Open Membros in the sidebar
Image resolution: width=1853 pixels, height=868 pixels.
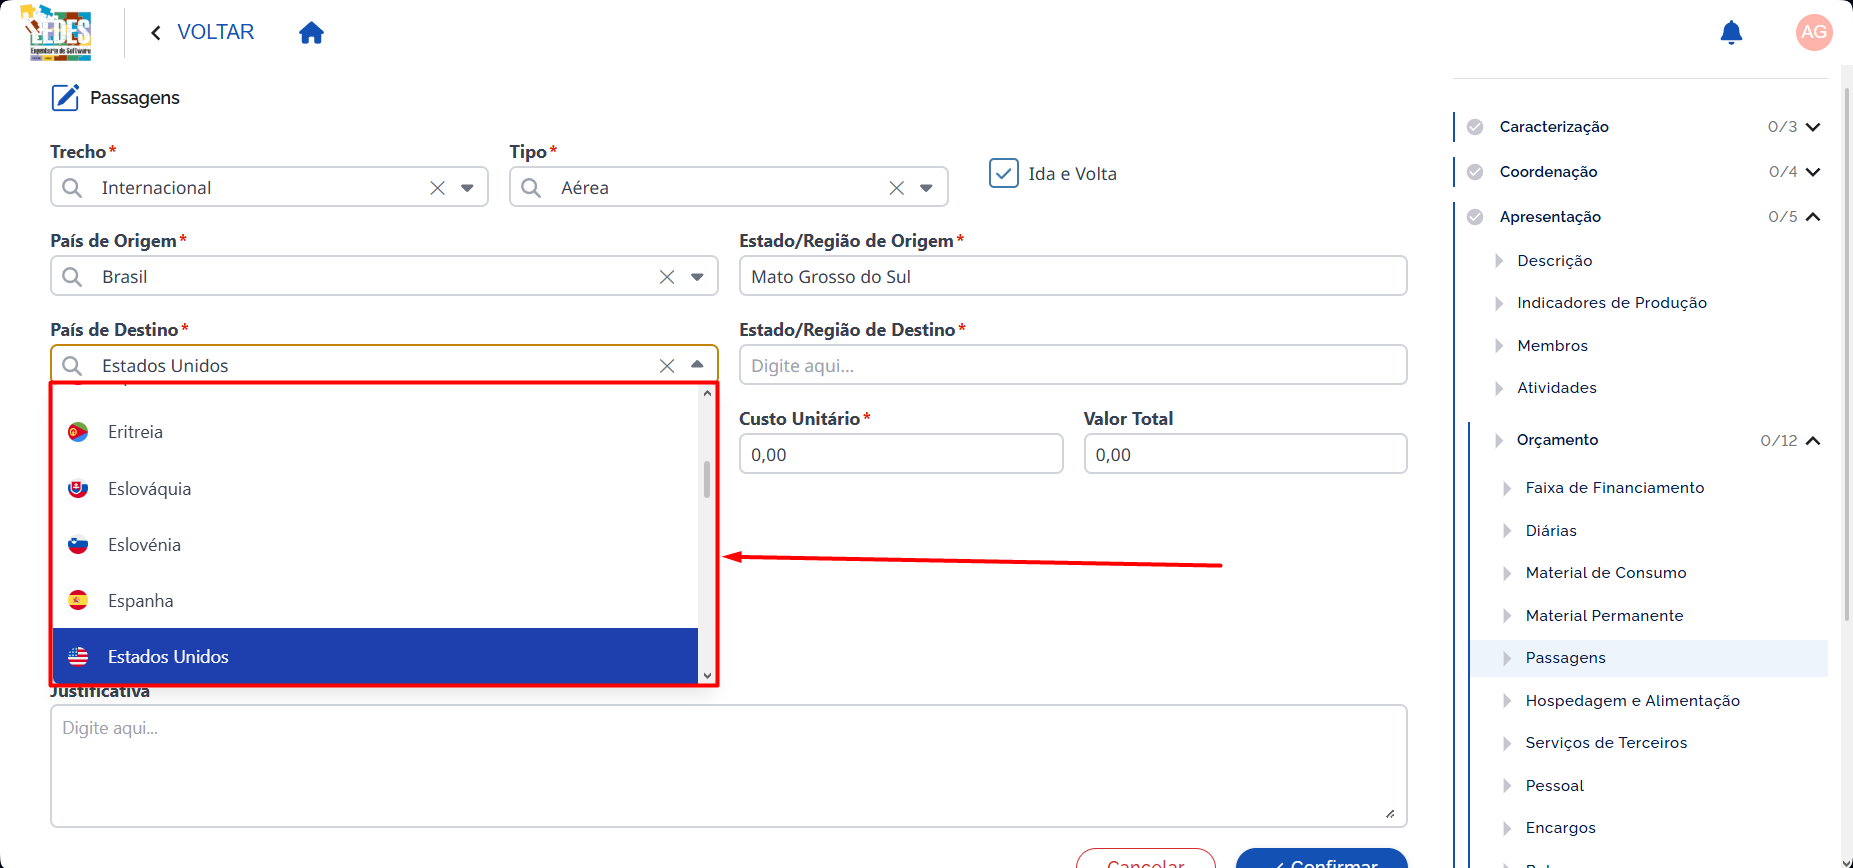click(1552, 346)
